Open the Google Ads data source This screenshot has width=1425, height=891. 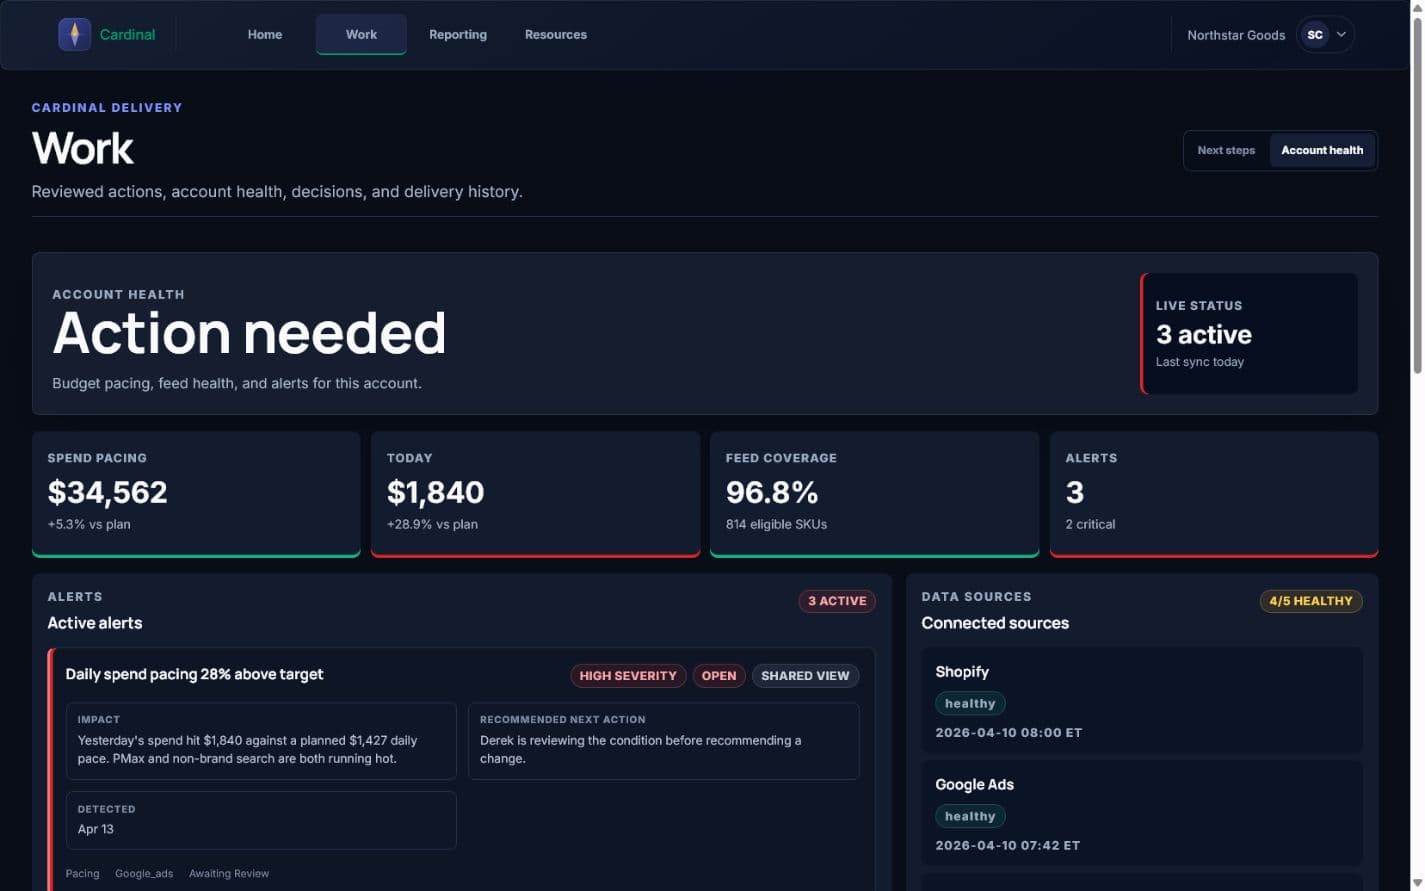1142,813
